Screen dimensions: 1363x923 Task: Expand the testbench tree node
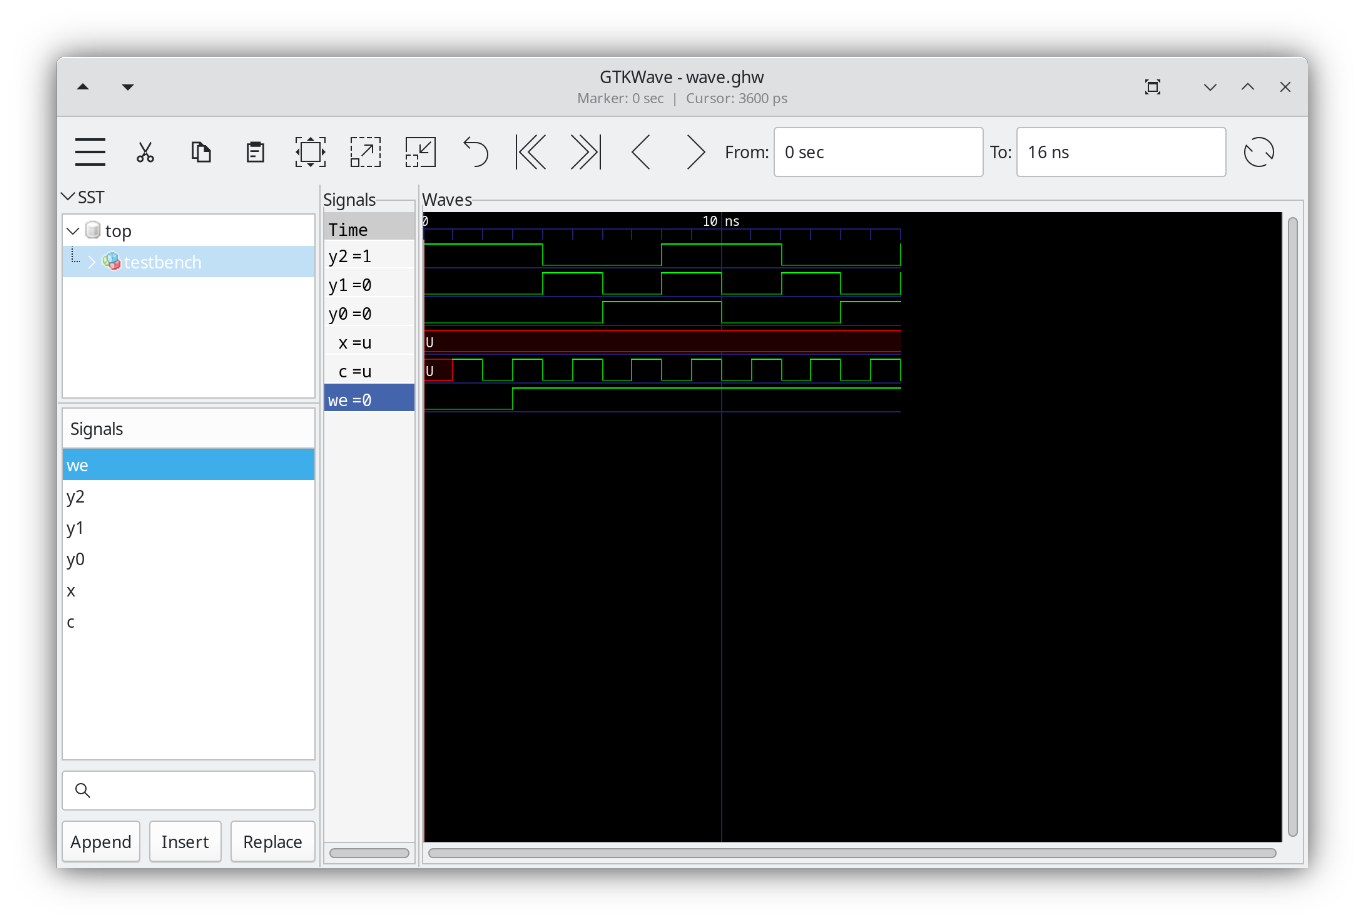(91, 262)
